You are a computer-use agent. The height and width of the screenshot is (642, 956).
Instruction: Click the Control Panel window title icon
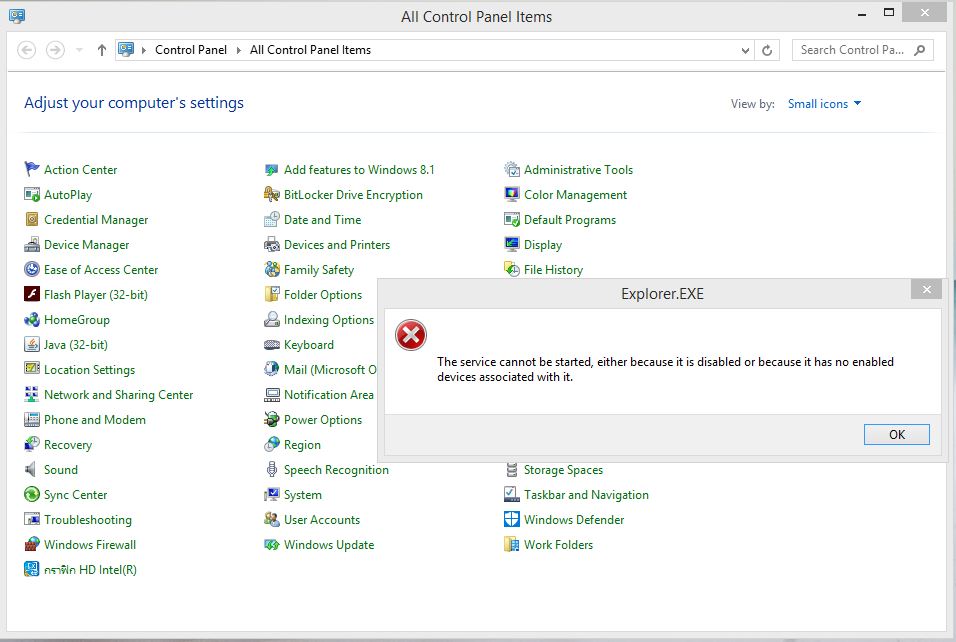(17, 16)
